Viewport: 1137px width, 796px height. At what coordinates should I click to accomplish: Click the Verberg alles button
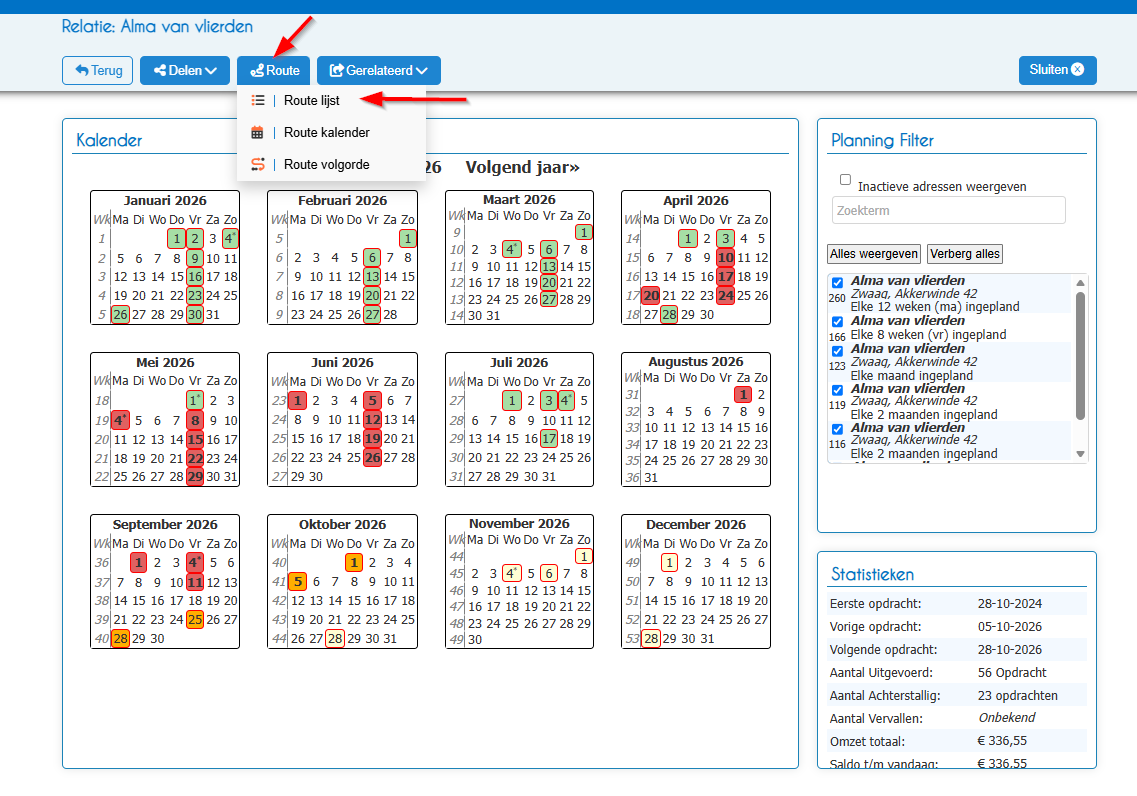tap(964, 254)
